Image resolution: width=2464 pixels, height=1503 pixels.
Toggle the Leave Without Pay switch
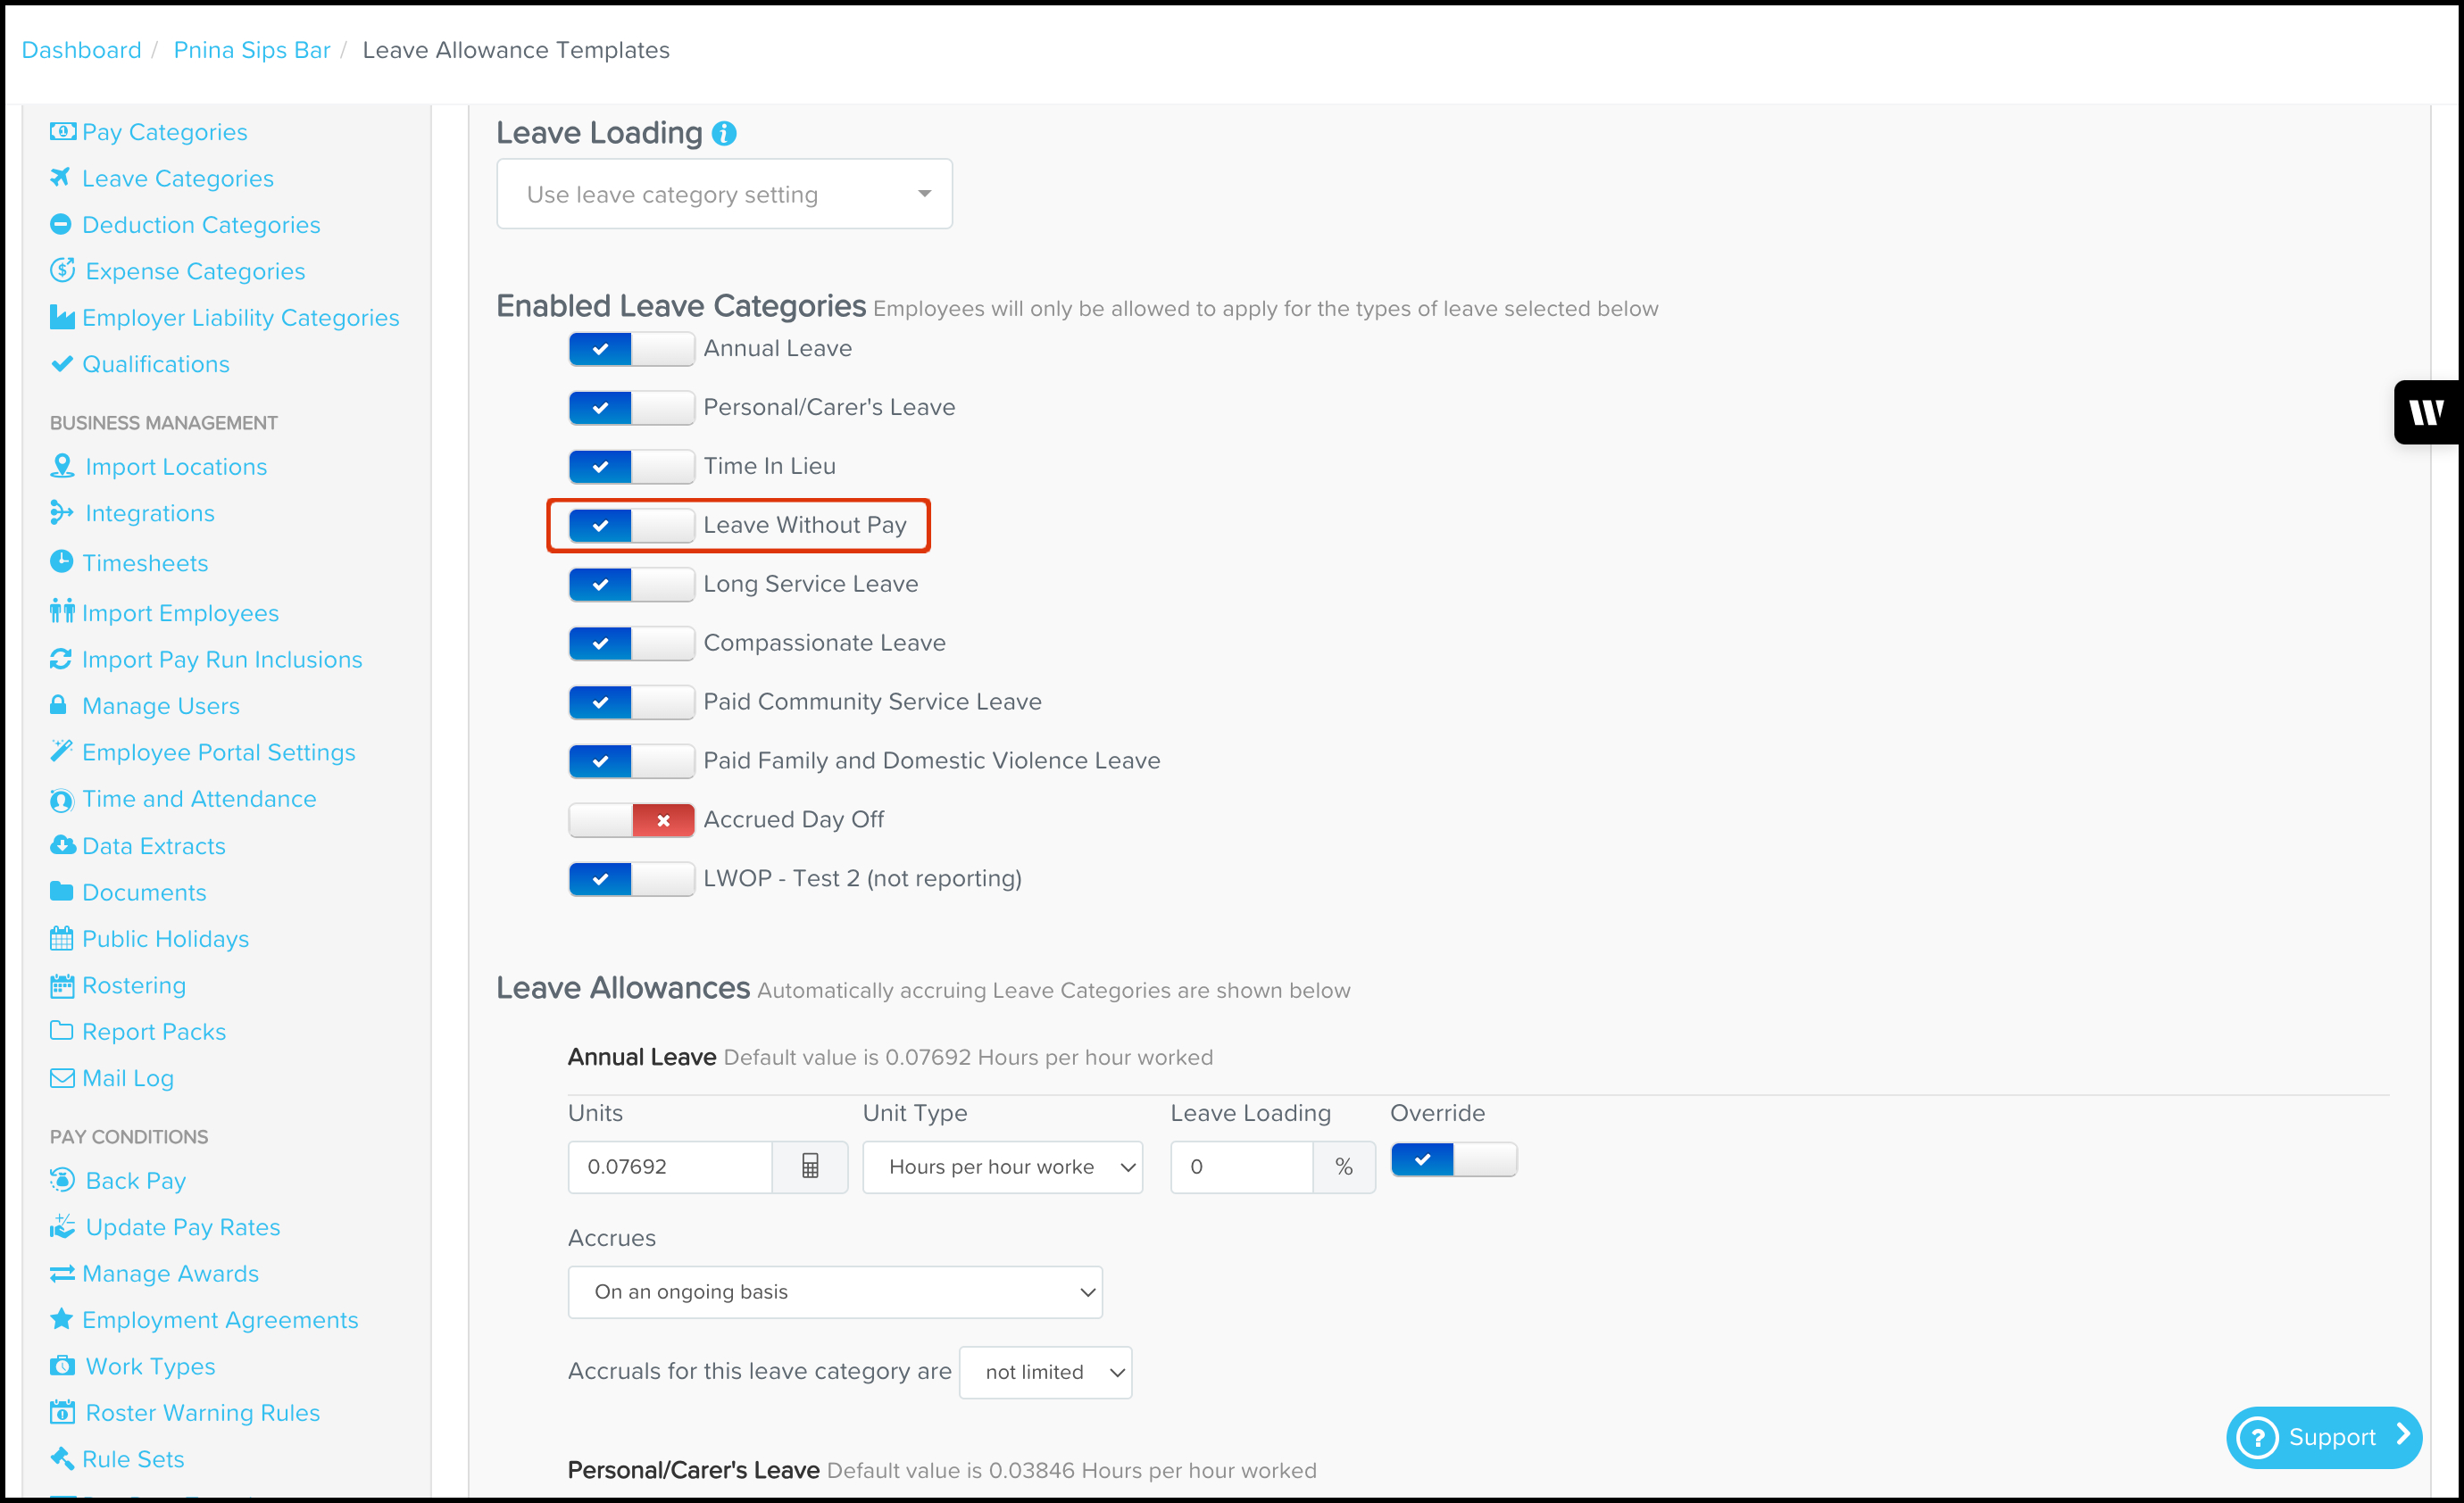point(630,525)
